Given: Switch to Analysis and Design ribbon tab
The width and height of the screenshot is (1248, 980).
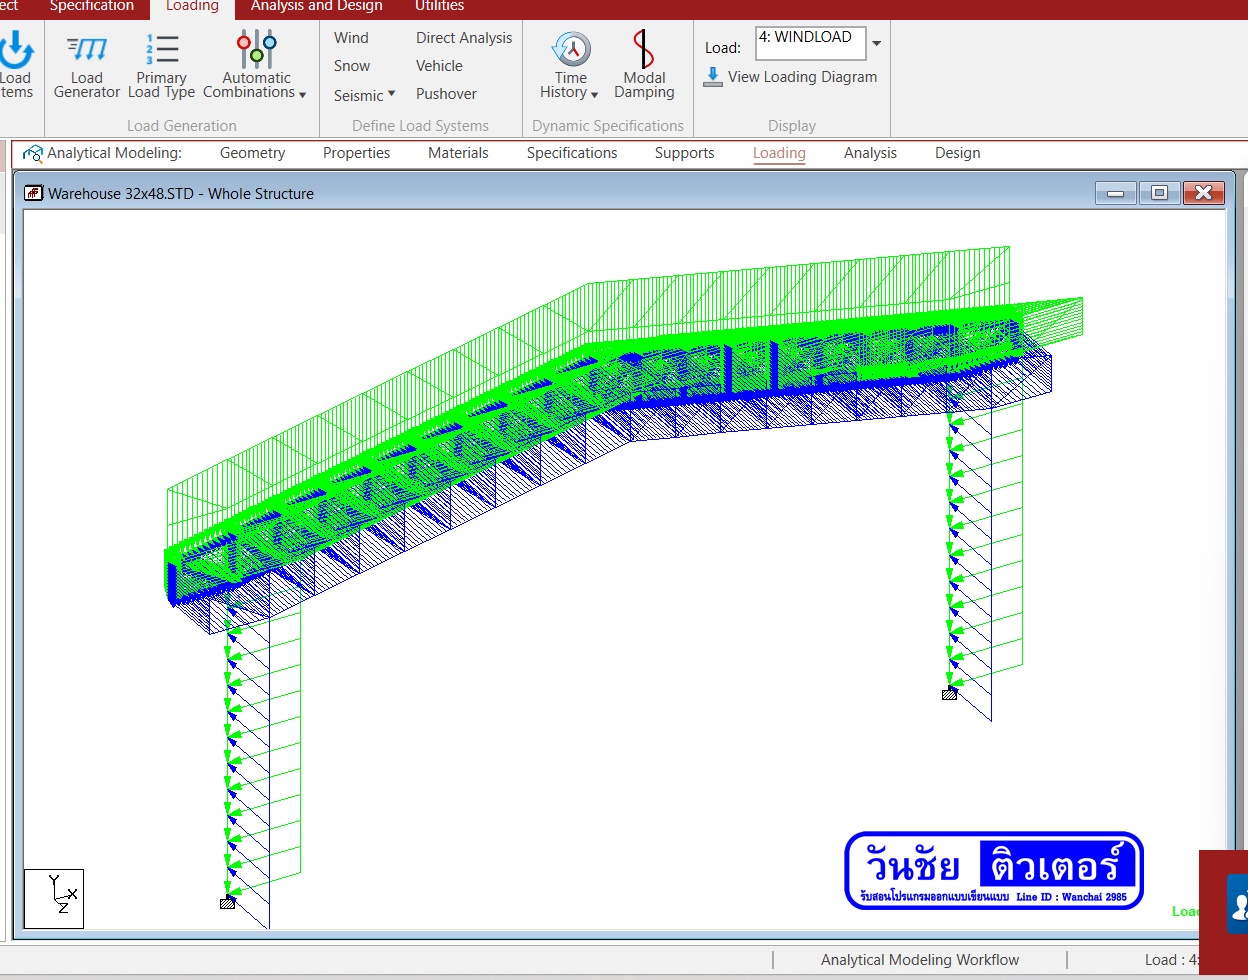Looking at the screenshot, I should coord(316,6).
